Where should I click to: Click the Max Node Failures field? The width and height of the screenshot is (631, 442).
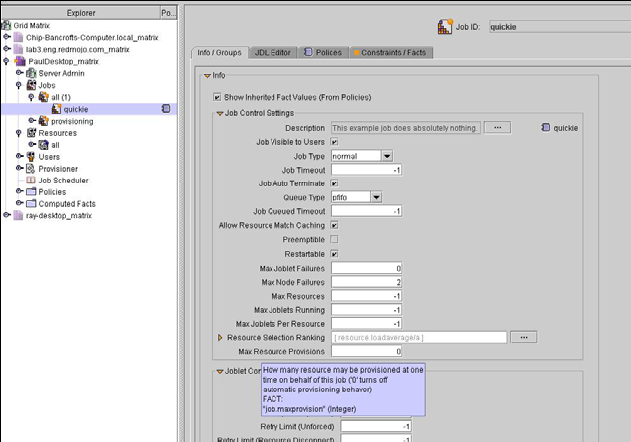[366, 282]
